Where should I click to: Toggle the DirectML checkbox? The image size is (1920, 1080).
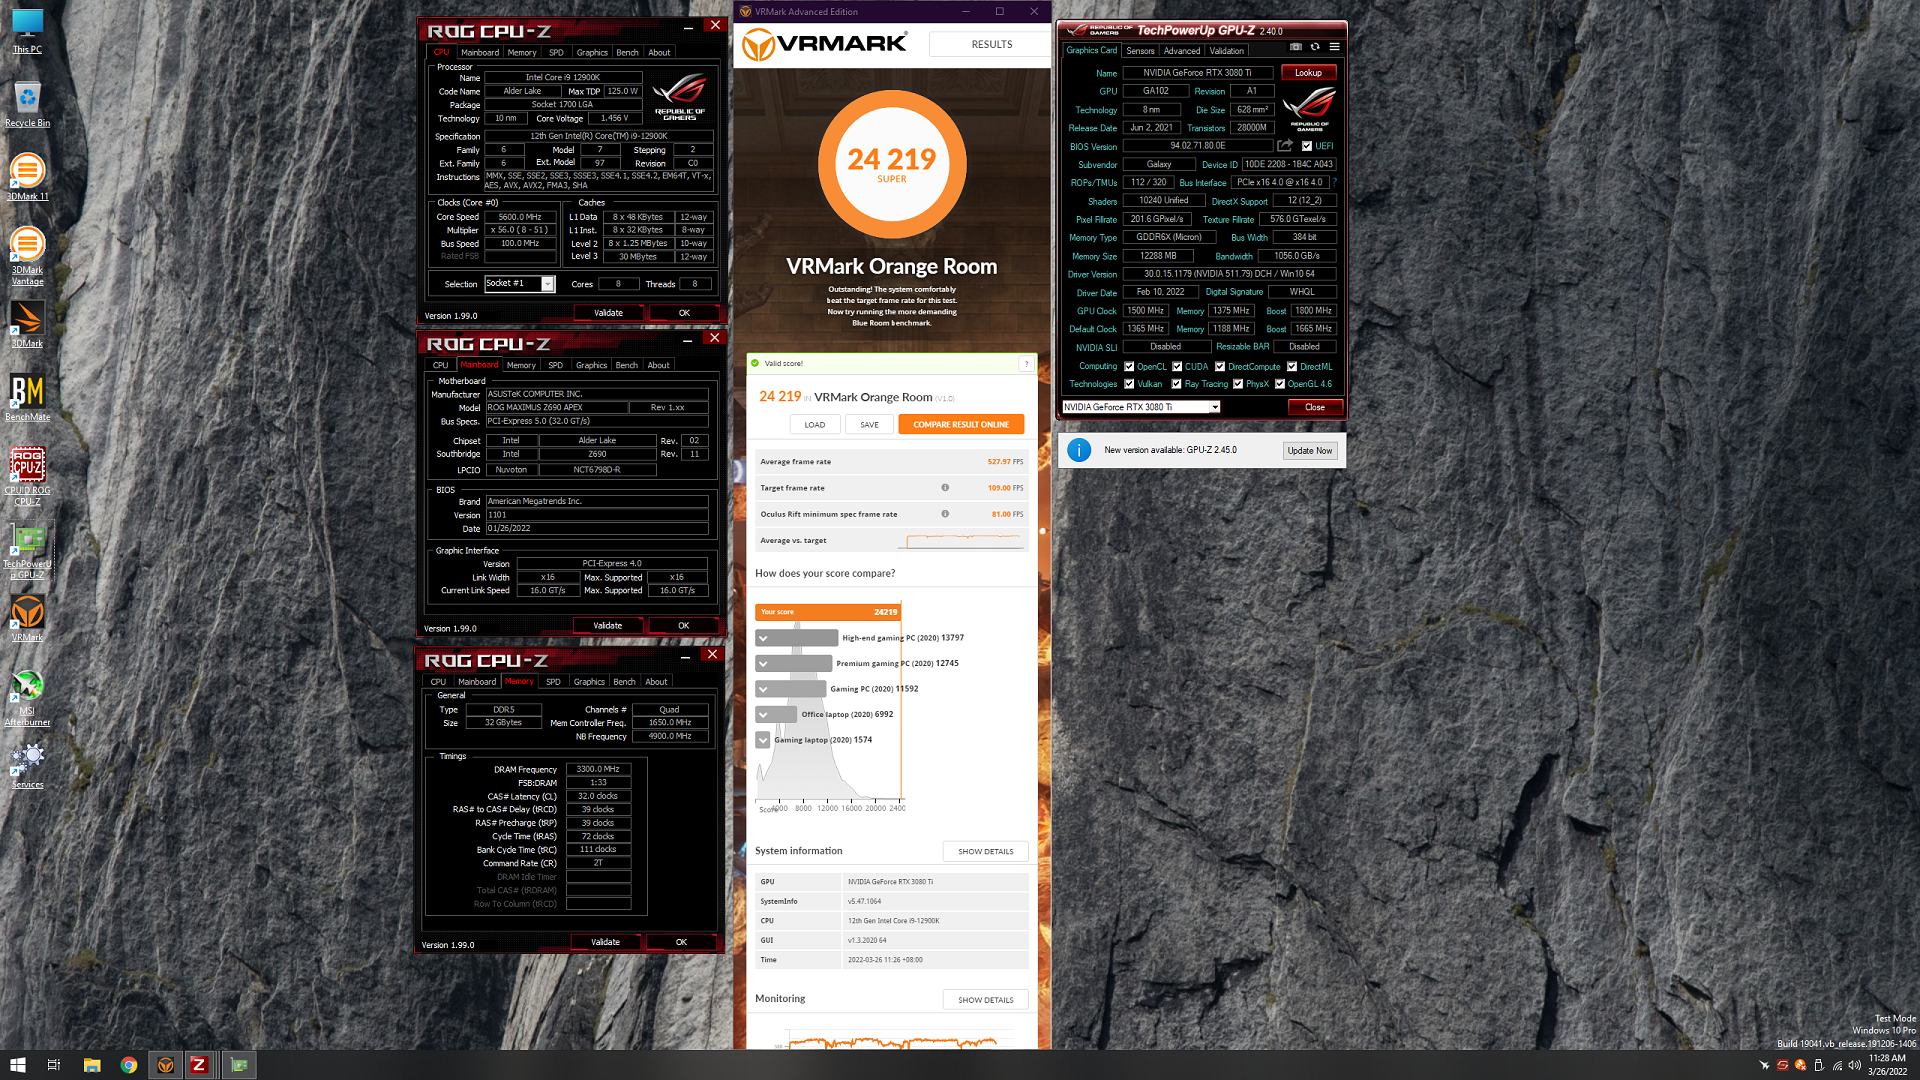point(1292,367)
